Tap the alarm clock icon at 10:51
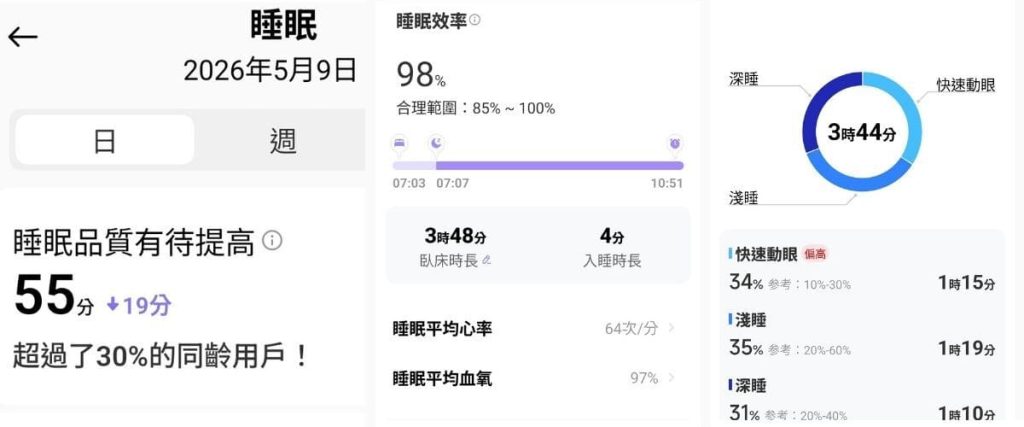Image resolution: width=1024 pixels, height=427 pixels. pos(675,142)
